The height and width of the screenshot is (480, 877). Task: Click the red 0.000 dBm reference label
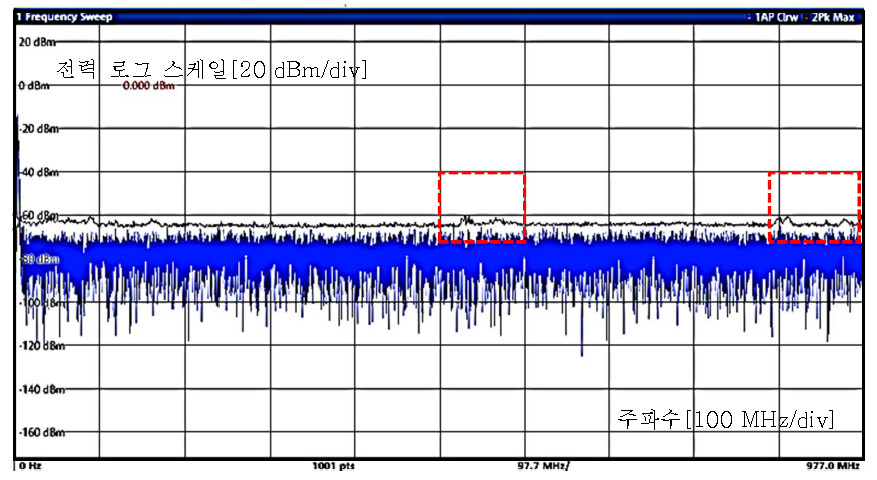click(x=148, y=86)
